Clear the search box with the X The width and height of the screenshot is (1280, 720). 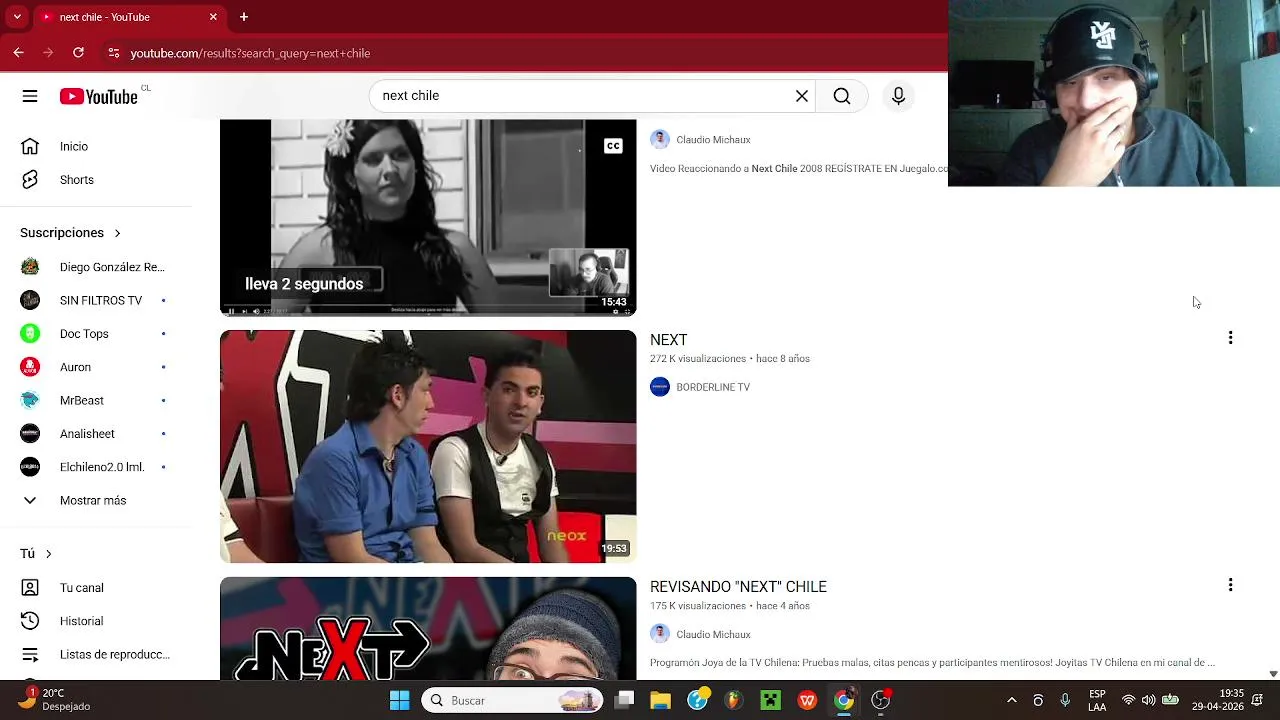pyautogui.click(x=801, y=96)
